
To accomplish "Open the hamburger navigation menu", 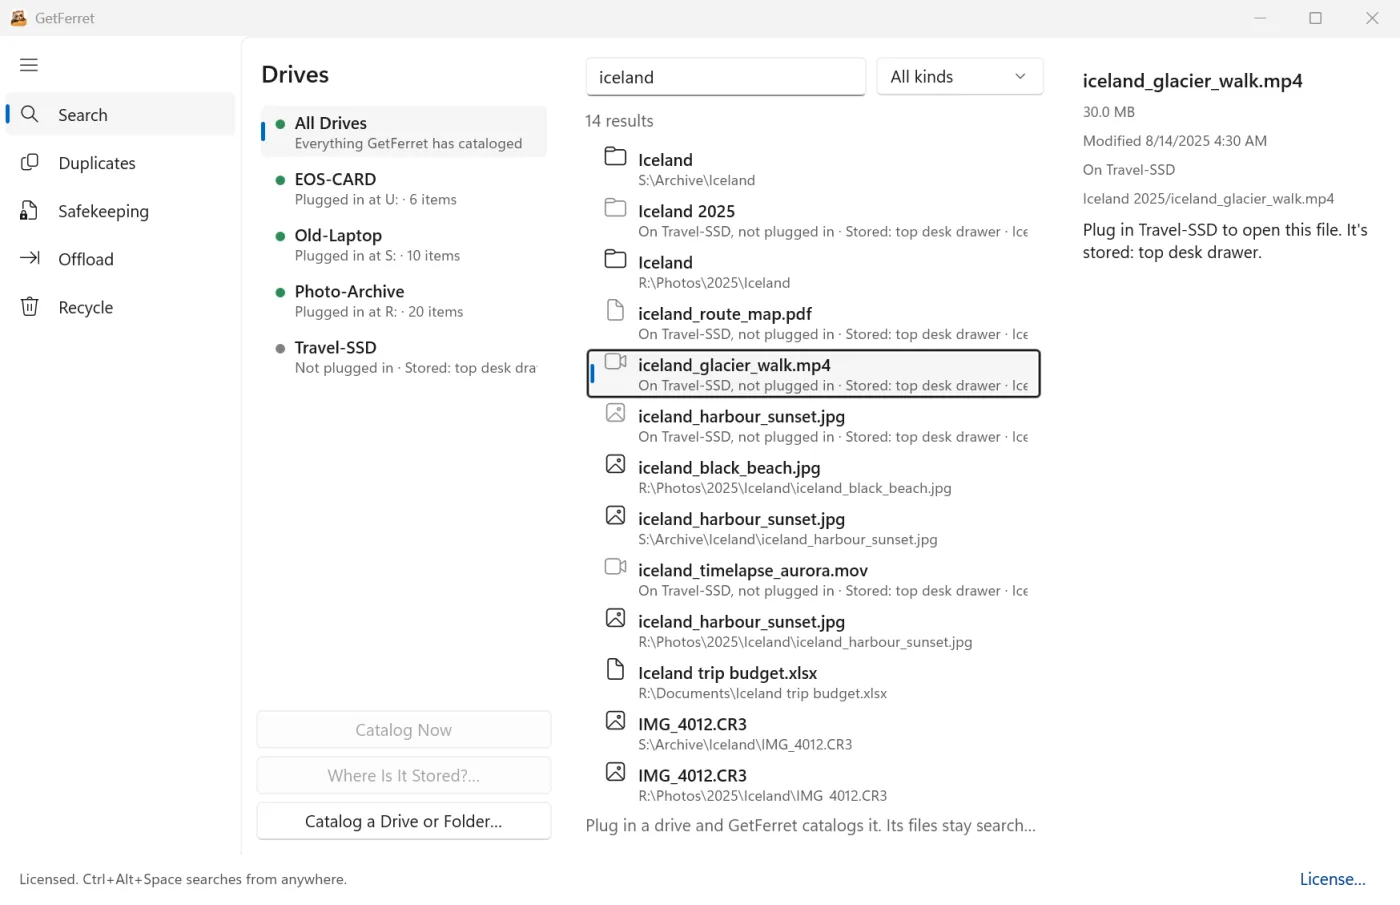I will [x=29, y=65].
